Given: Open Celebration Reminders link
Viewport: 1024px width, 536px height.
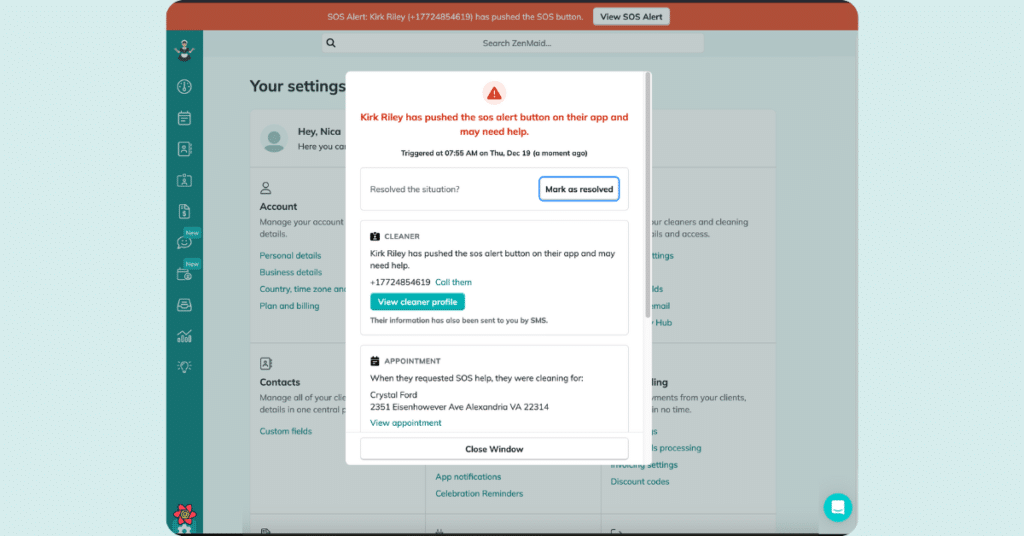Looking at the screenshot, I should coord(479,494).
